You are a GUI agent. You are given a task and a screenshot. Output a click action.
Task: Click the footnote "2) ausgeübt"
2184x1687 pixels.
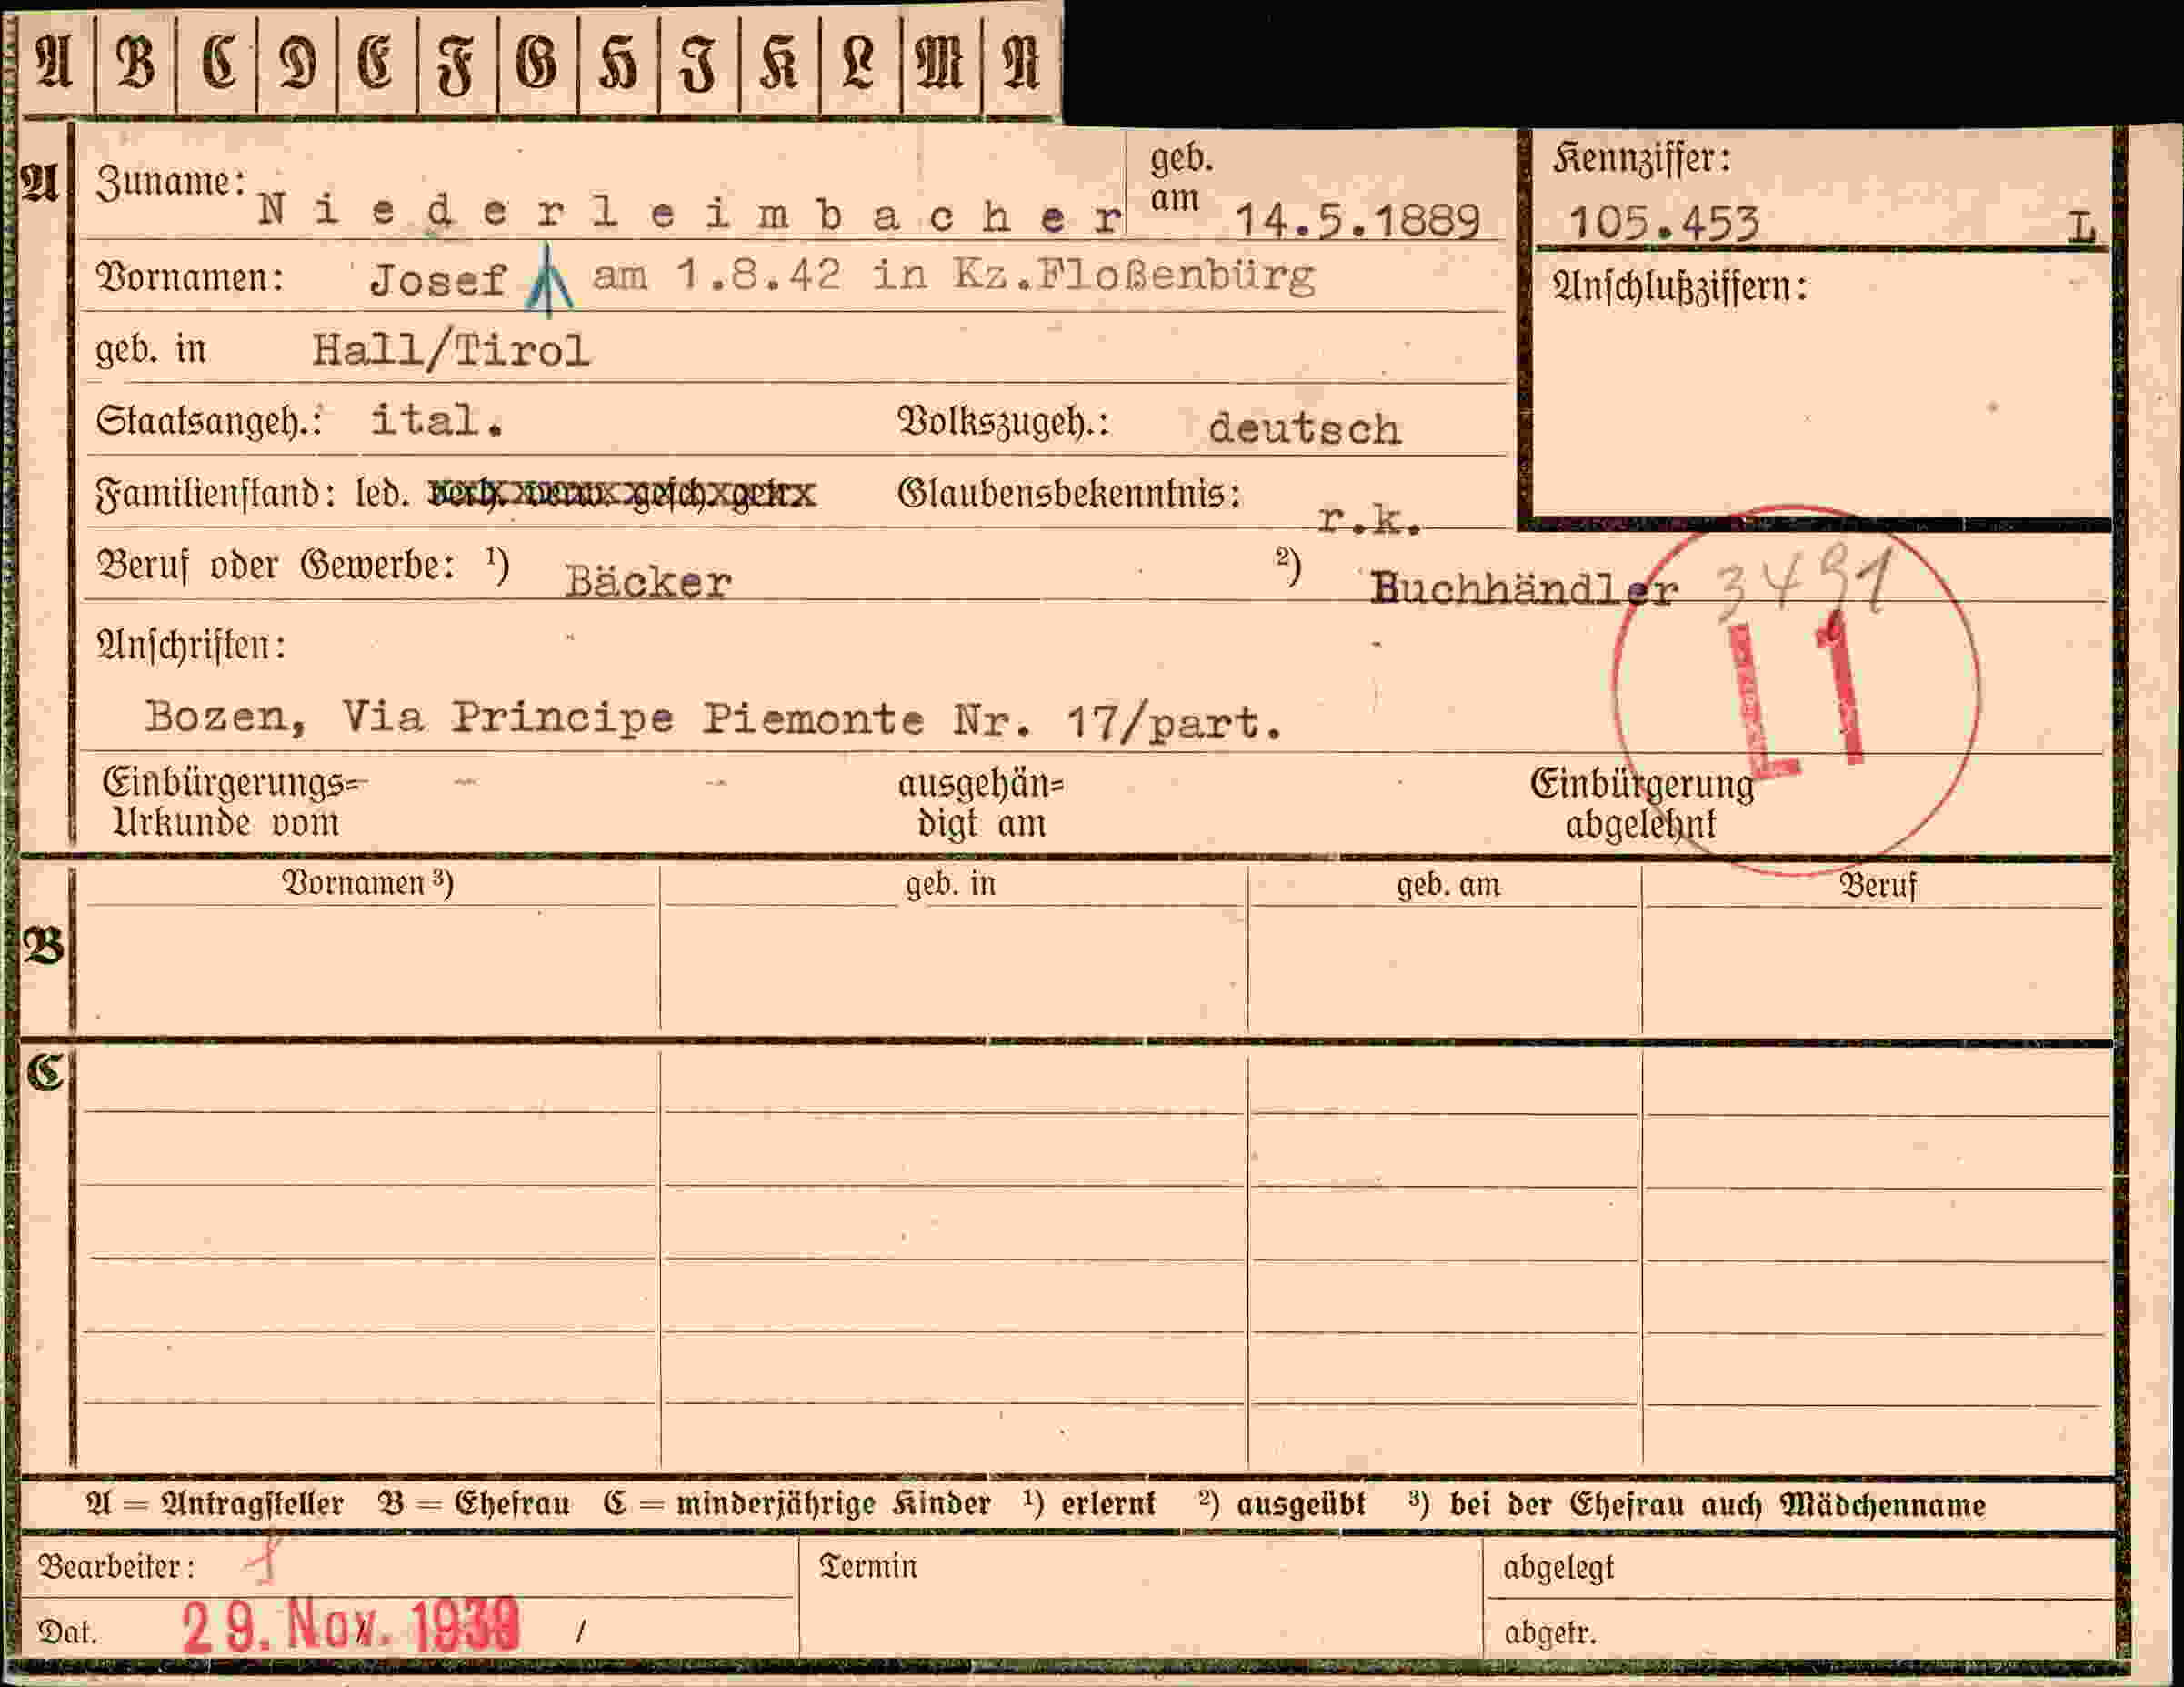point(1282,1504)
